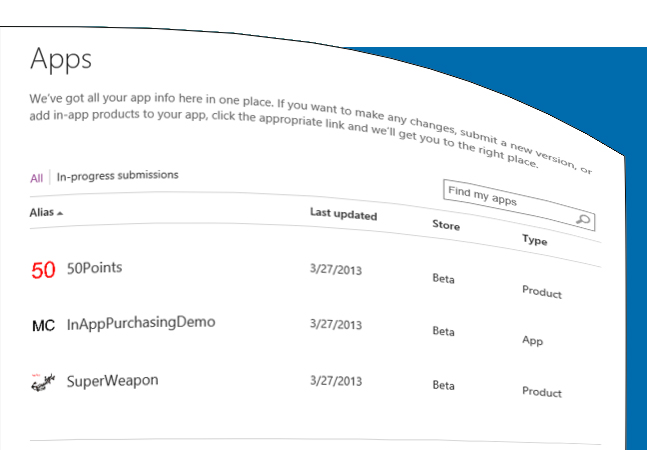Click the App type value for InAppPurchasingDemo

click(532, 341)
